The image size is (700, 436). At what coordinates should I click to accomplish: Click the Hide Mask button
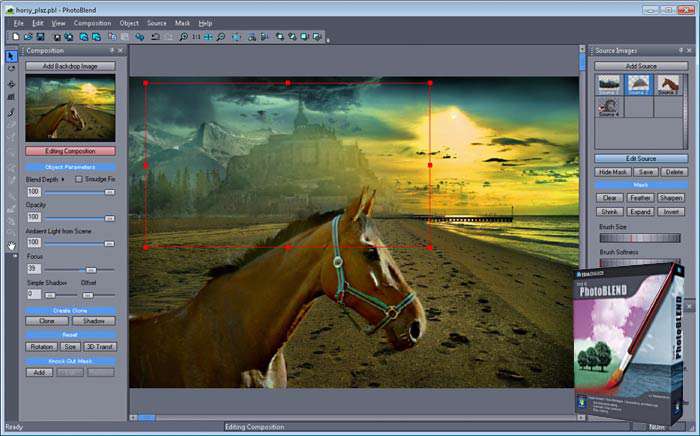coord(612,172)
